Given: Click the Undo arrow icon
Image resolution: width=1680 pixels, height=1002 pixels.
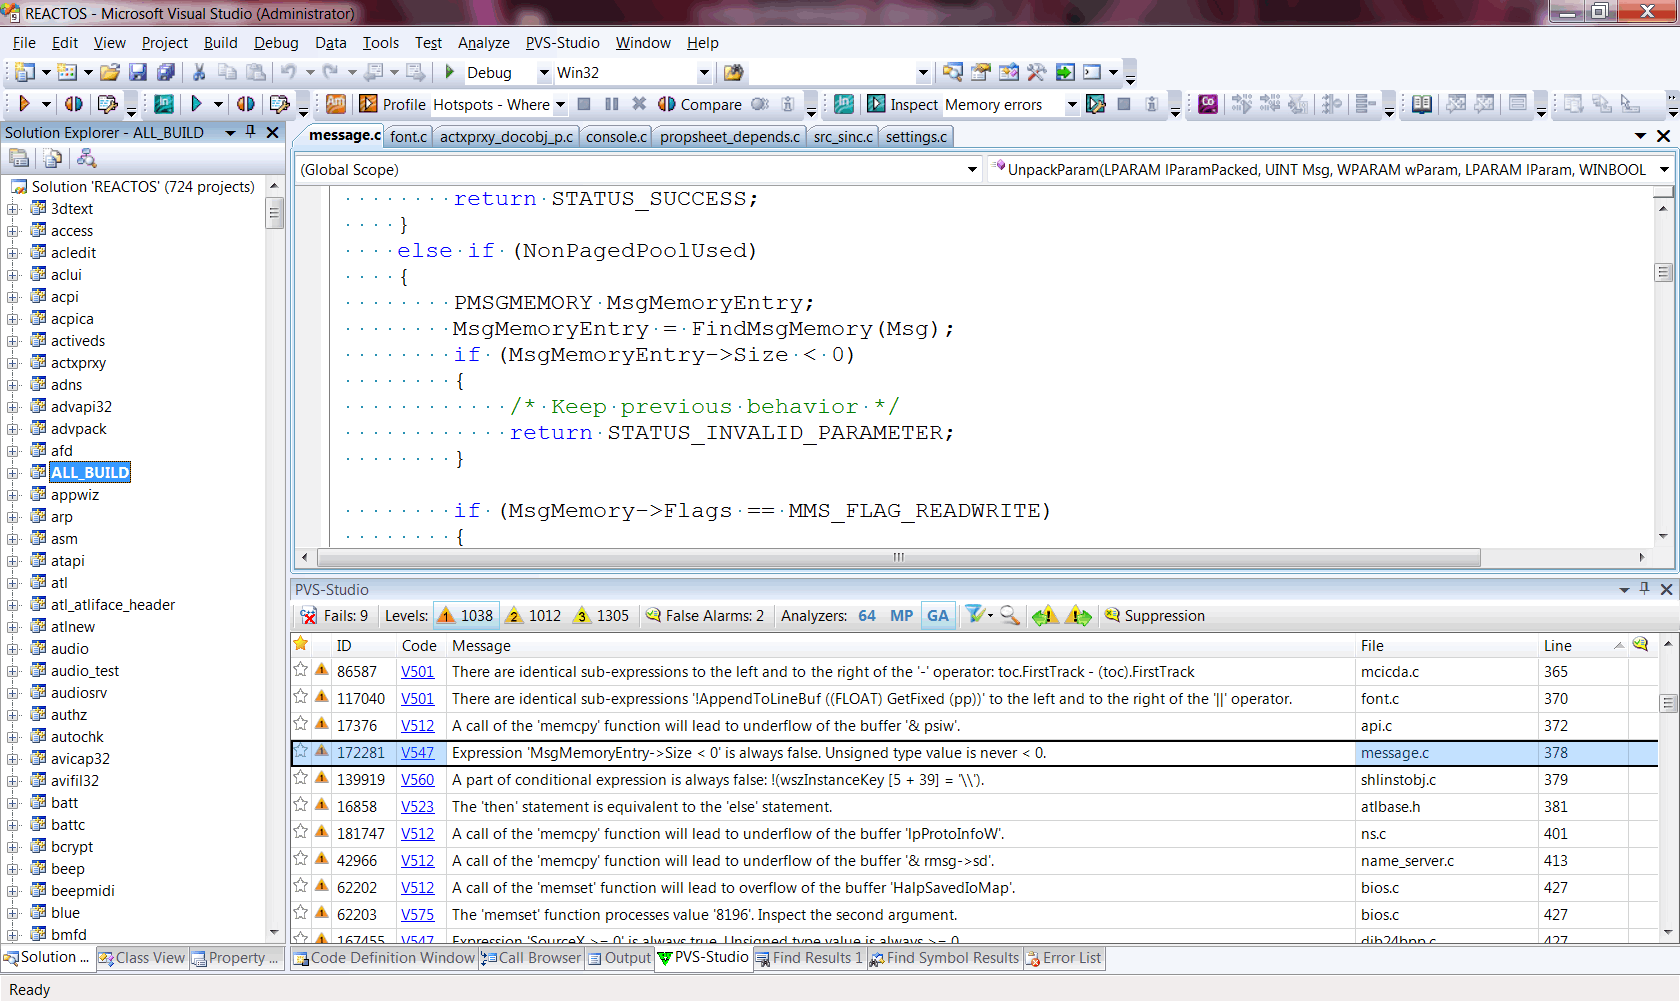Looking at the screenshot, I should coord(289,72).
